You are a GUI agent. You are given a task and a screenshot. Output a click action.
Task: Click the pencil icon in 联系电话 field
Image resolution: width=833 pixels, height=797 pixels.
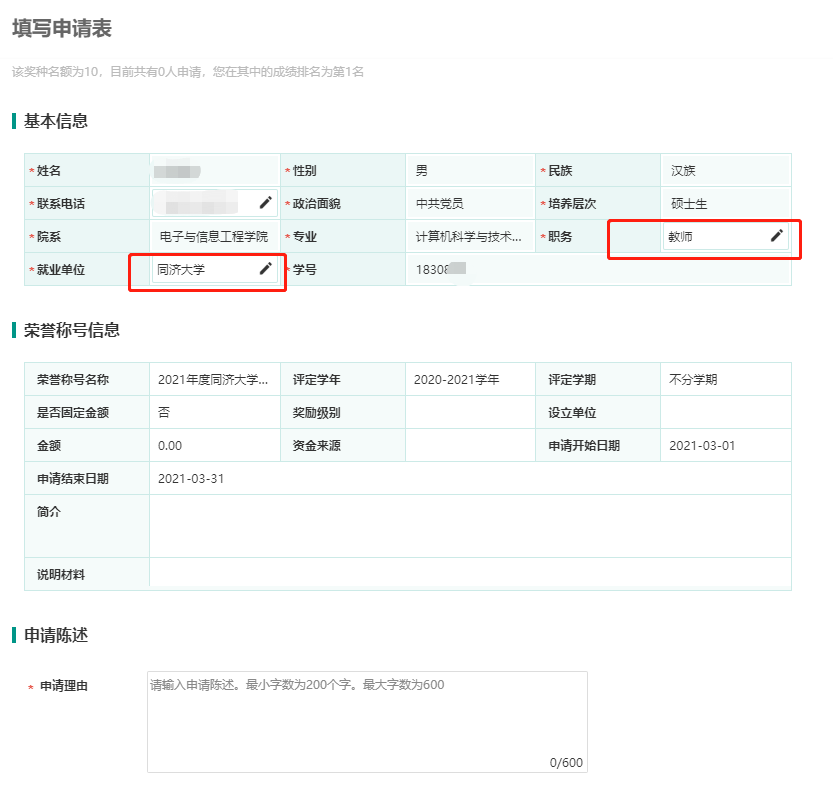pyautogui.click(x=265, y=203)
